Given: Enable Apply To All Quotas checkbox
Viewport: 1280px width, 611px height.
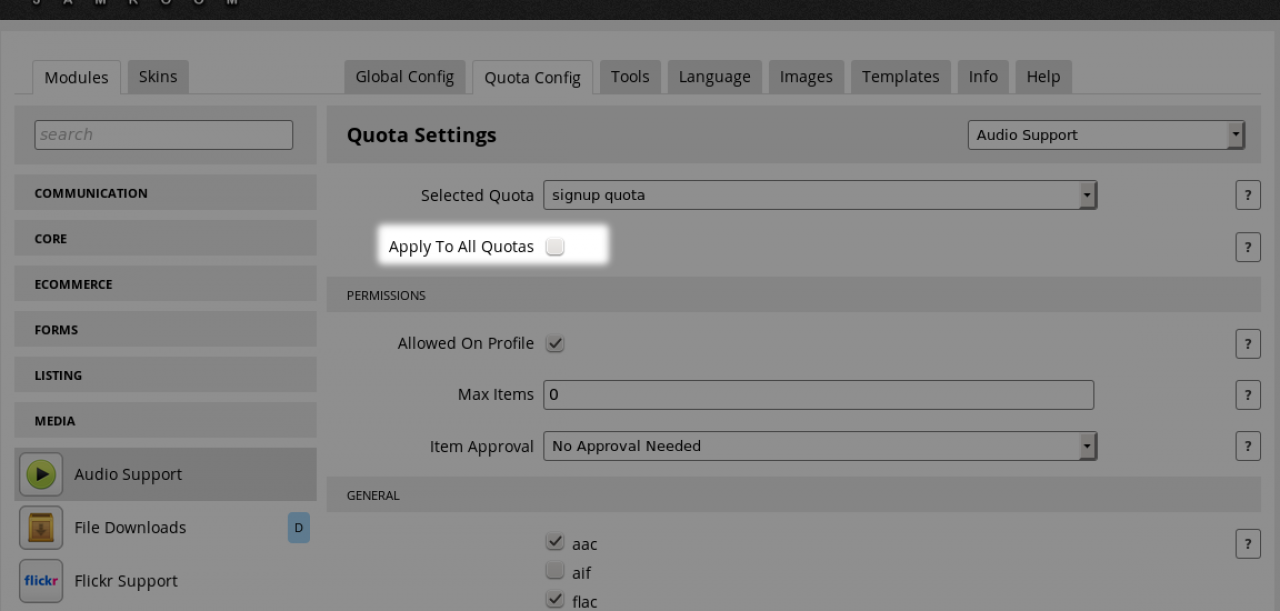Looking at the screenshot, I should pos(555,247).
